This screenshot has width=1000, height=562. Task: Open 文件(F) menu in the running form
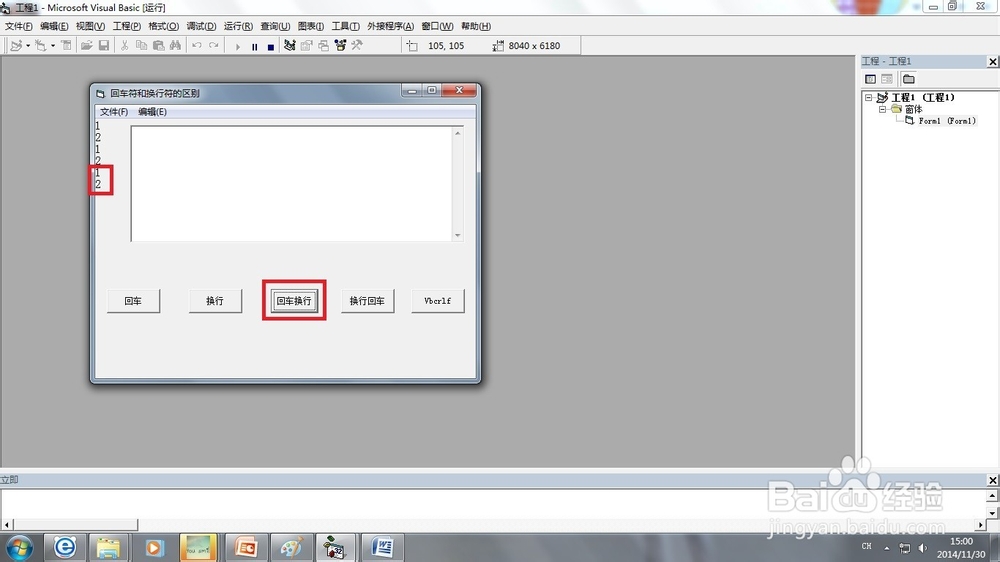(114, 112)
